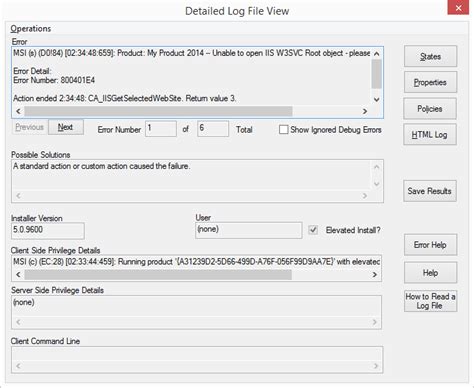Open the Properties button
Image resolution: width=474 pixels, height=388 pixels.
coord(430,82)
